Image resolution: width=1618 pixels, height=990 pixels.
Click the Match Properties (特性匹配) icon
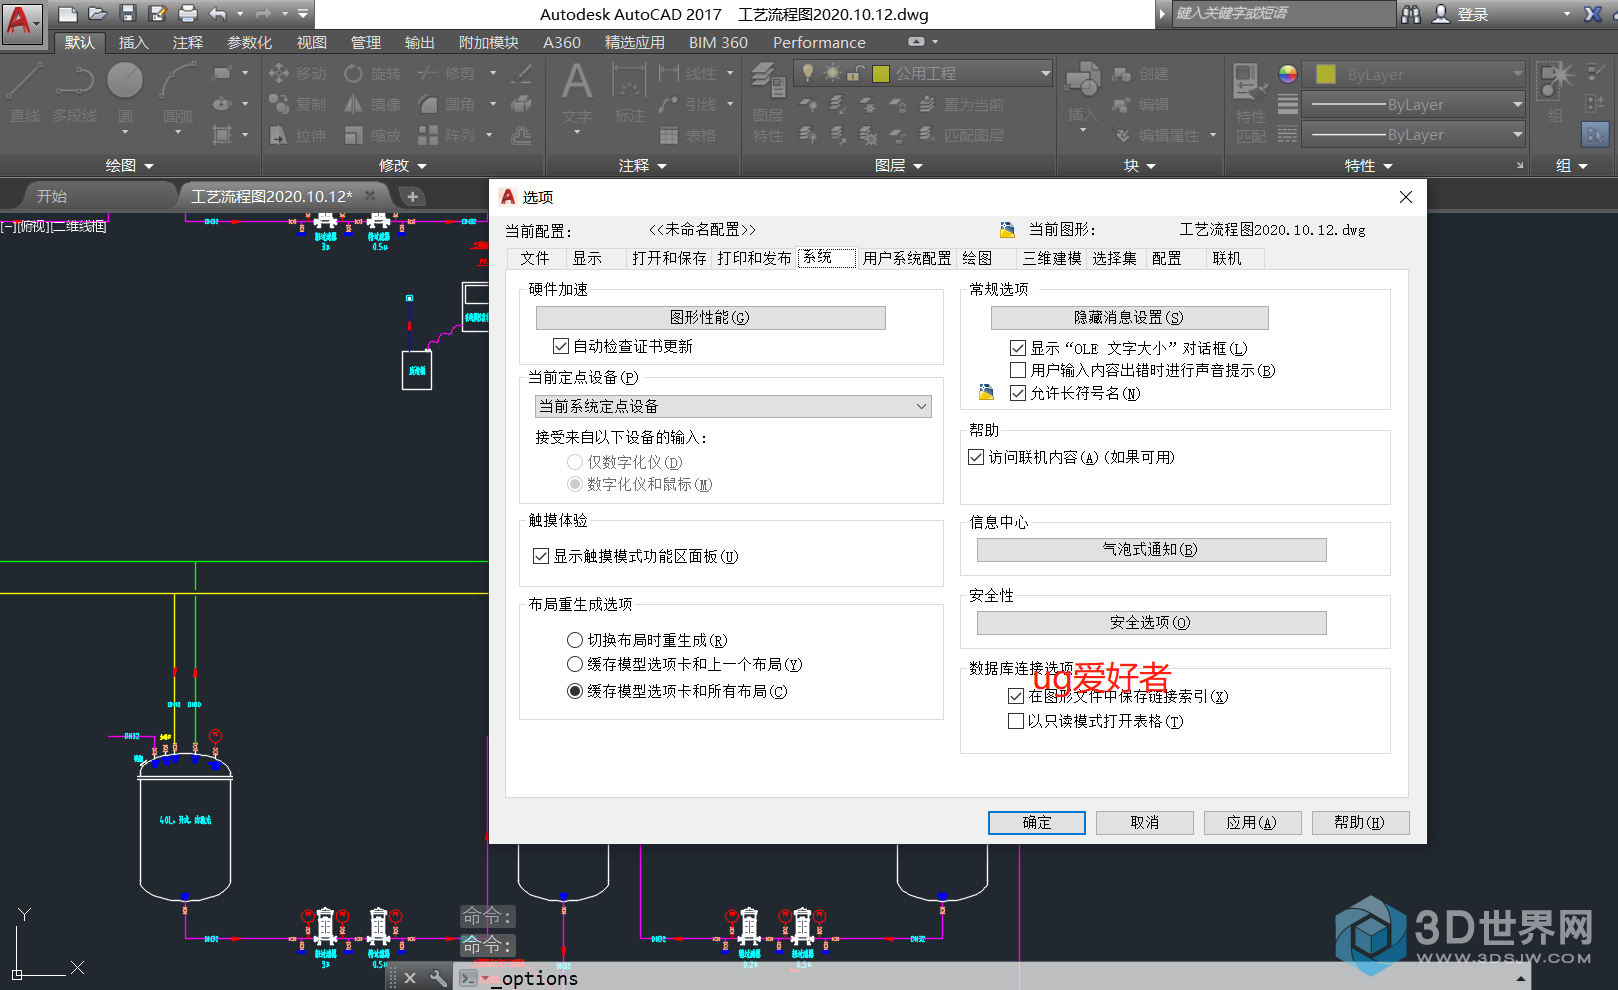1250,102
